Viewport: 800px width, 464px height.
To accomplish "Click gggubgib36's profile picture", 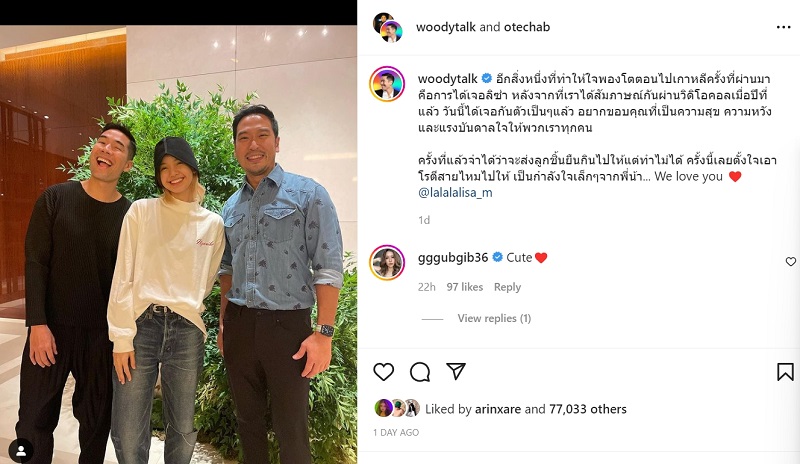I will (387, 262).
